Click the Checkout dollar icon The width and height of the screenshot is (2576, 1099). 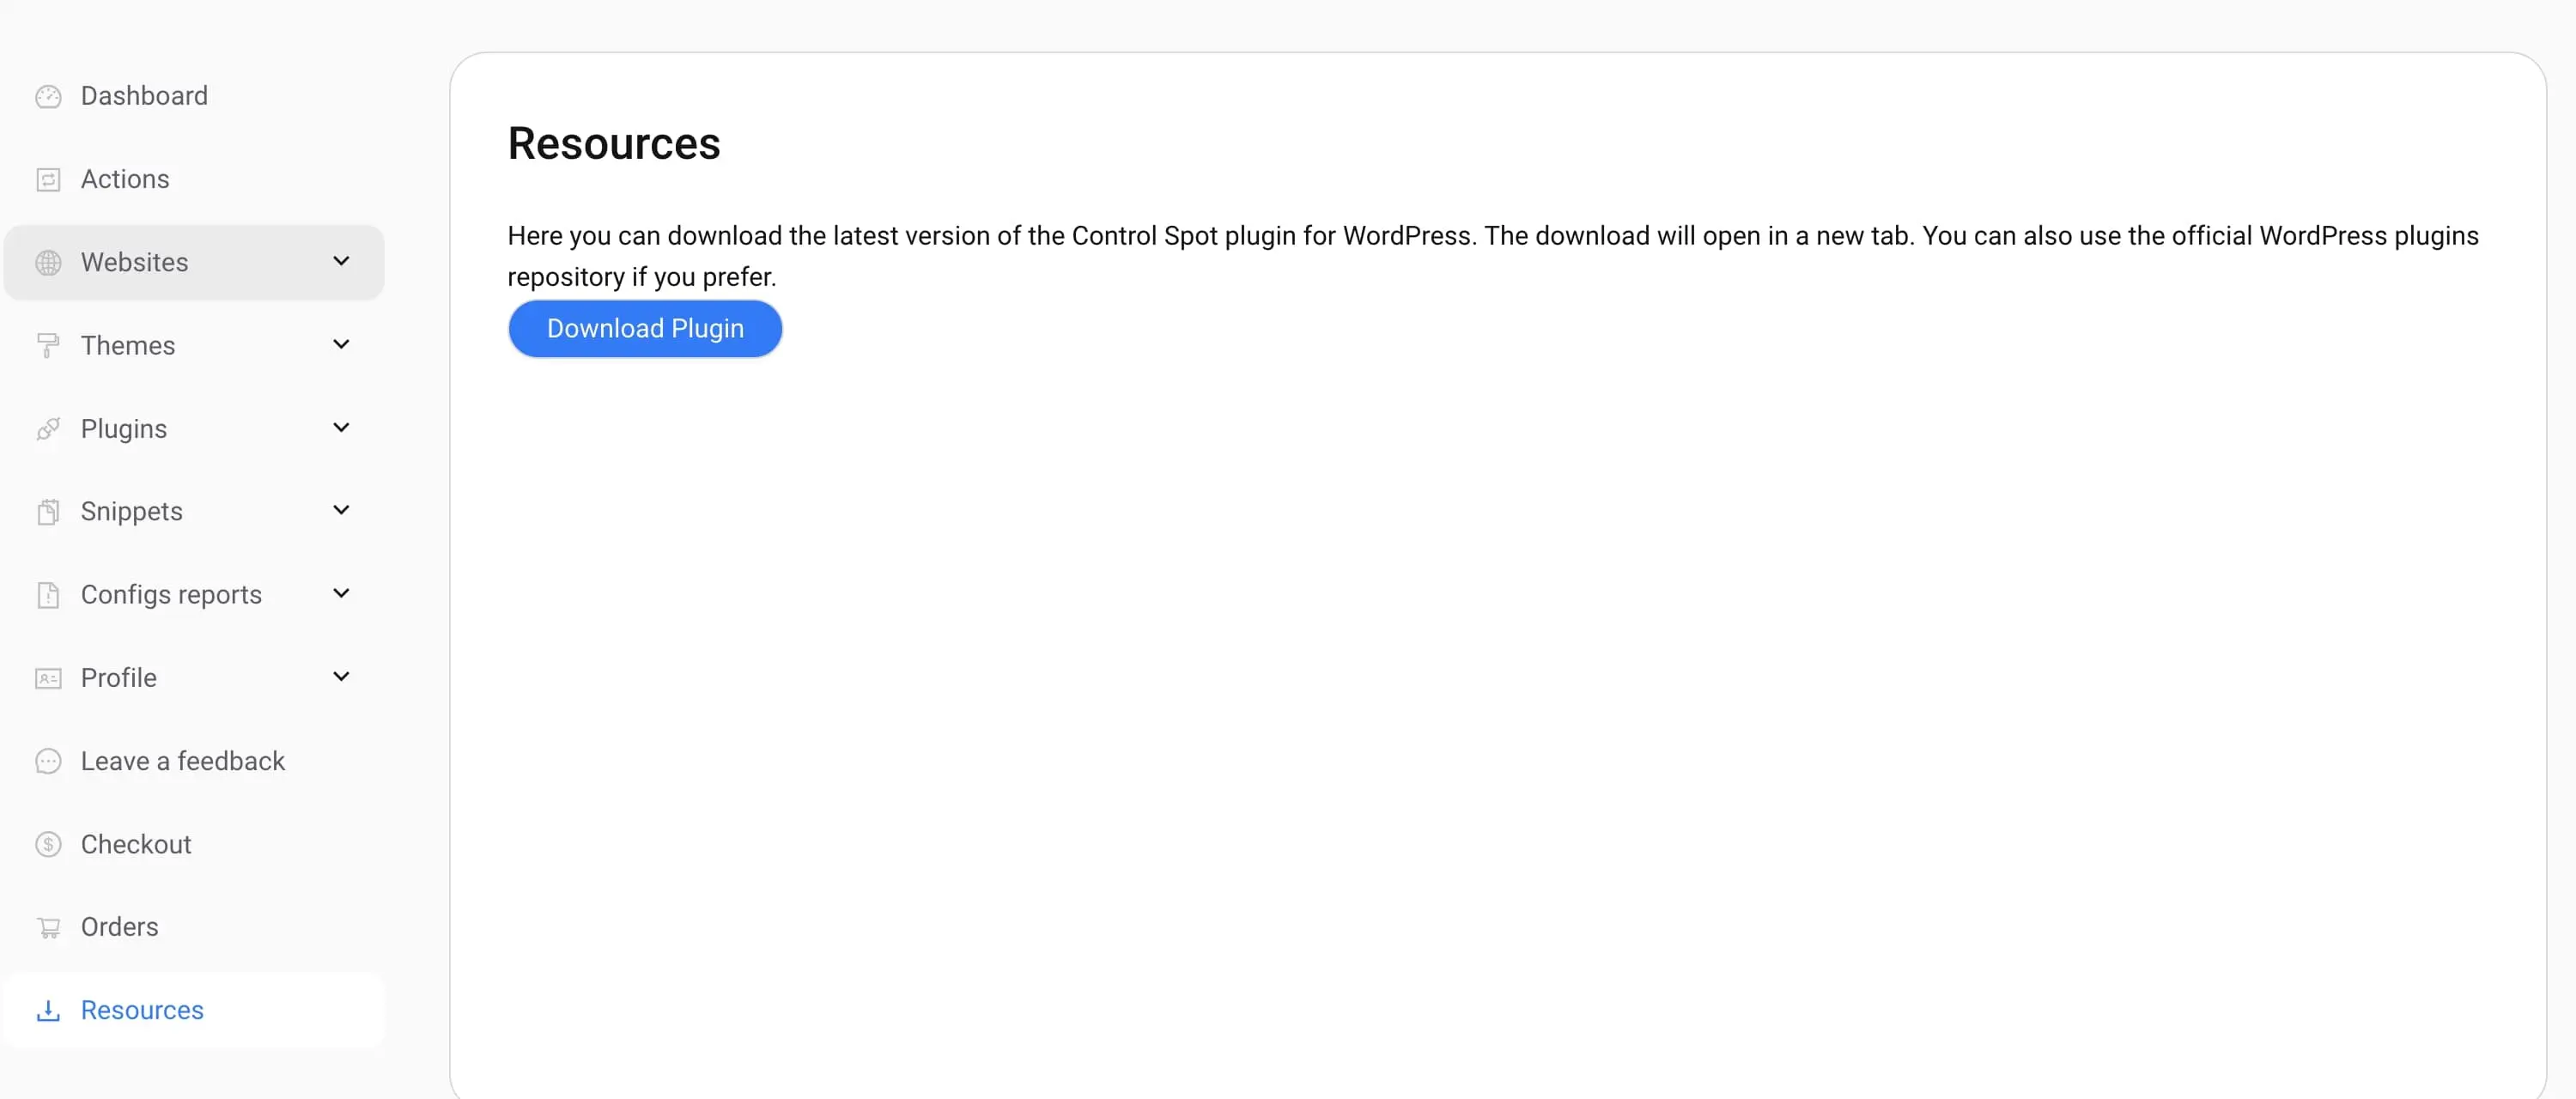[48, 843]
